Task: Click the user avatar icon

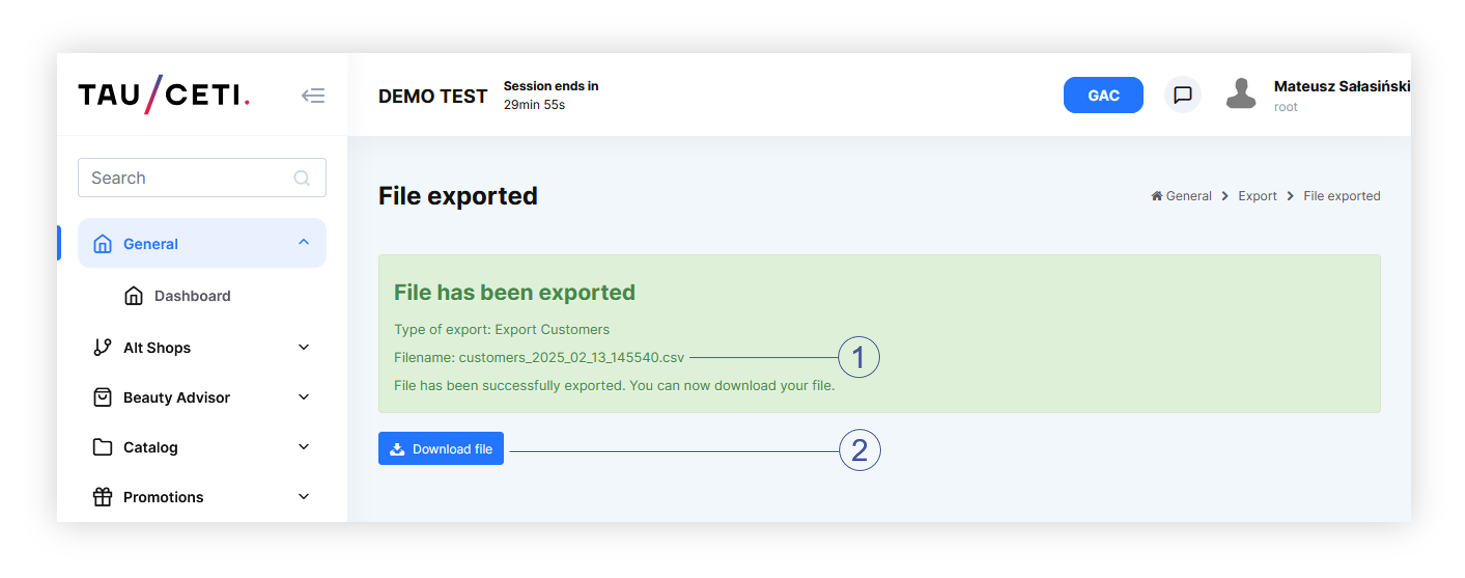Action: coord(1240,95)
